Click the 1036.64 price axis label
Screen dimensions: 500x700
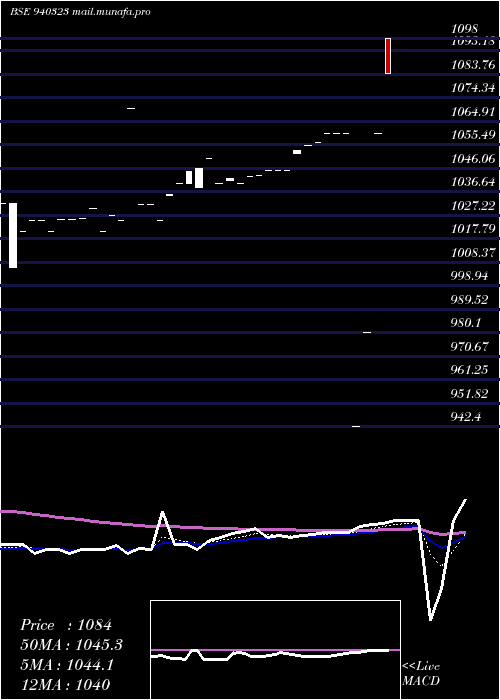473,182
